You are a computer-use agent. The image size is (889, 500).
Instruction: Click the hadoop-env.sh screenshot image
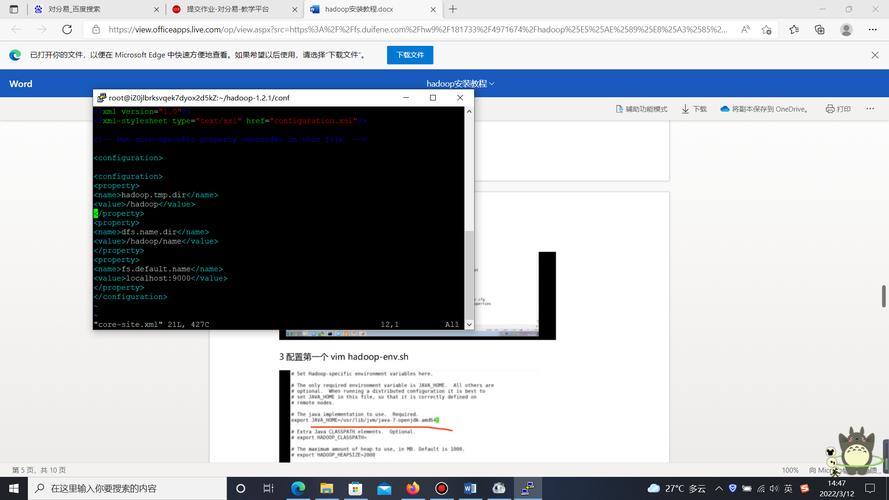pyautogui.click(x=409, y=416)
